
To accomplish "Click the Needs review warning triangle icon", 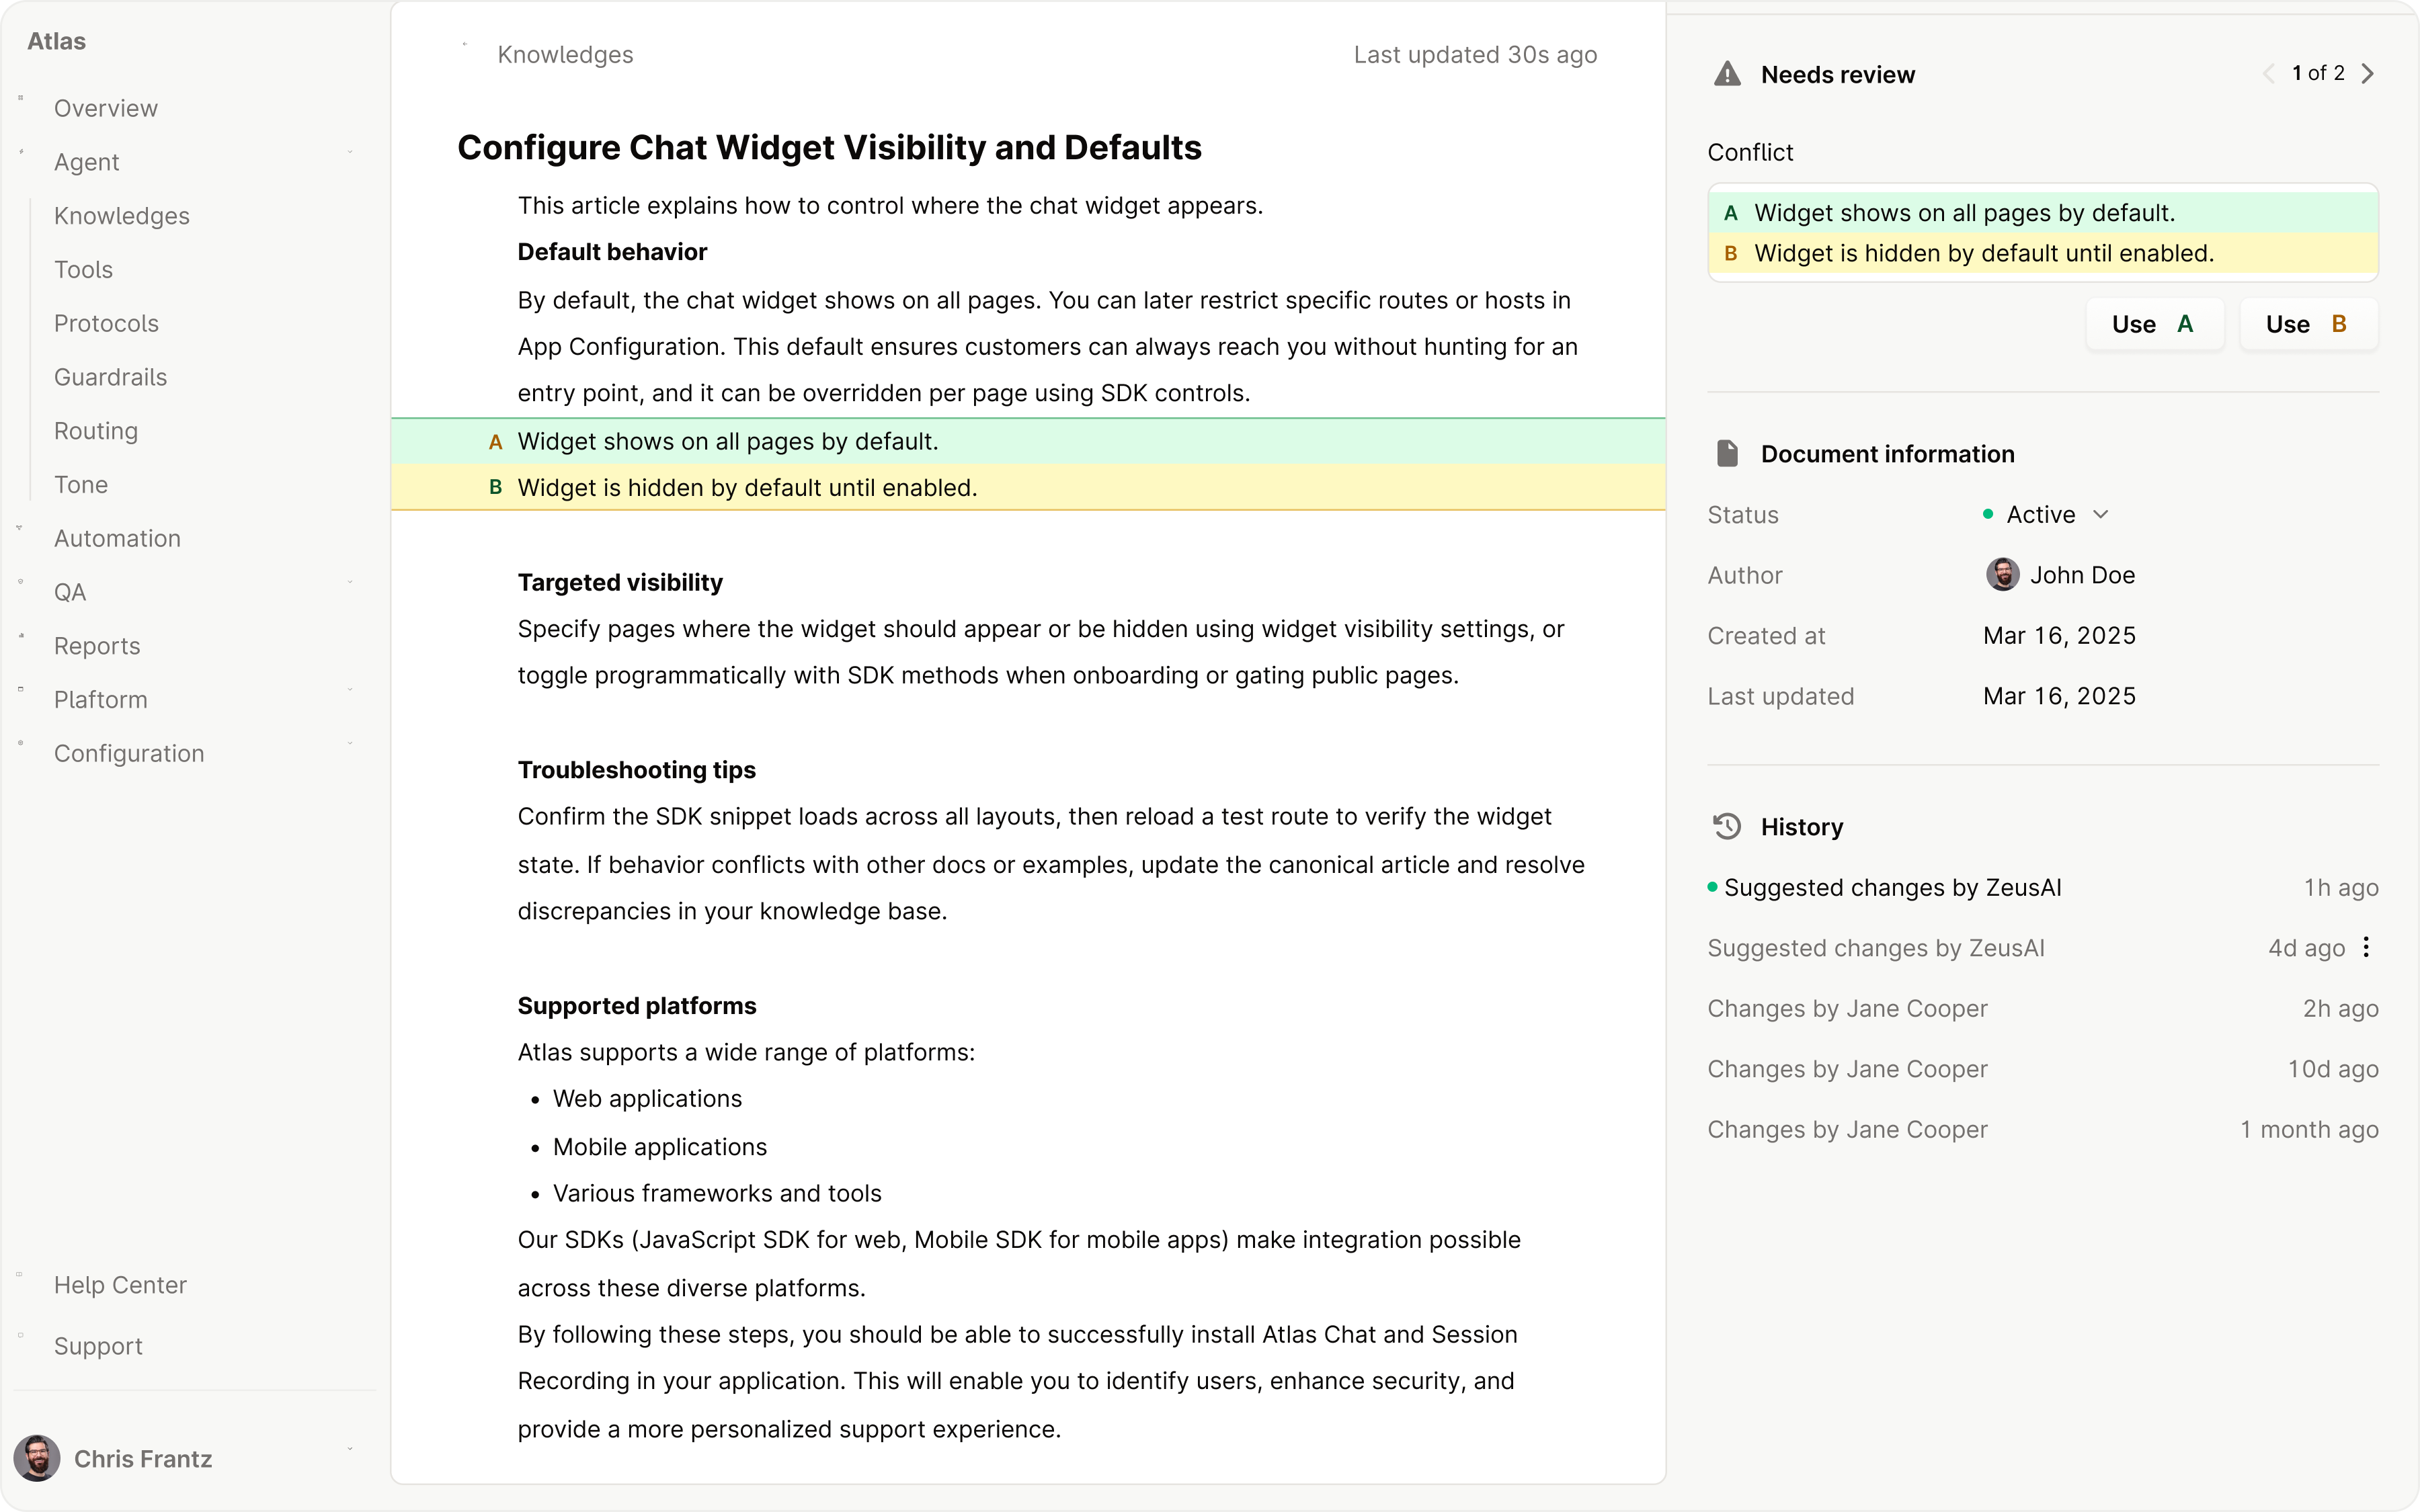I will pos(1727,74).
